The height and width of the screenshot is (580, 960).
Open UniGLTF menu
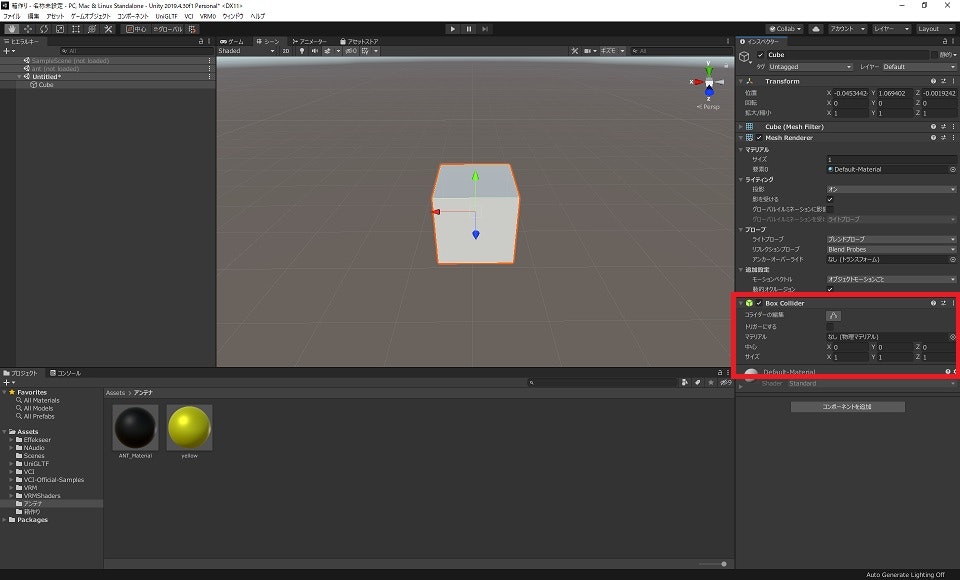pyautogui.click(x=166, y=17)
